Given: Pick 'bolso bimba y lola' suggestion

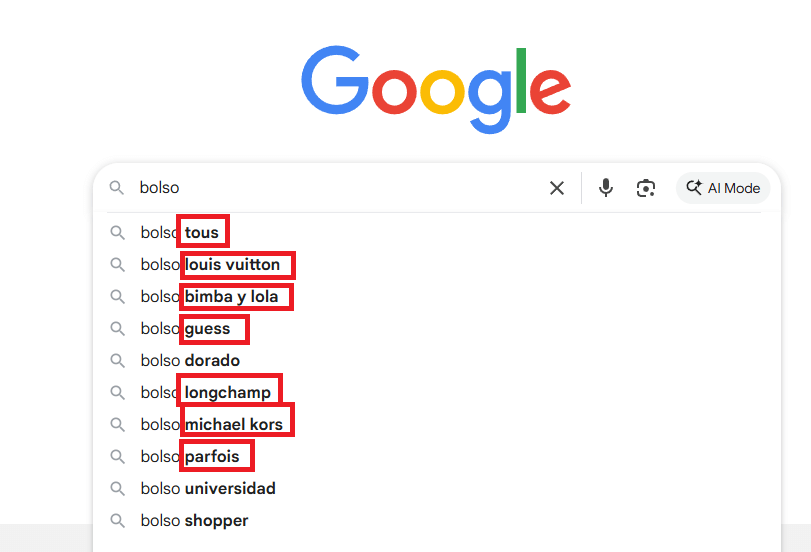Looking at the screenshot, I should pos(231,297).
